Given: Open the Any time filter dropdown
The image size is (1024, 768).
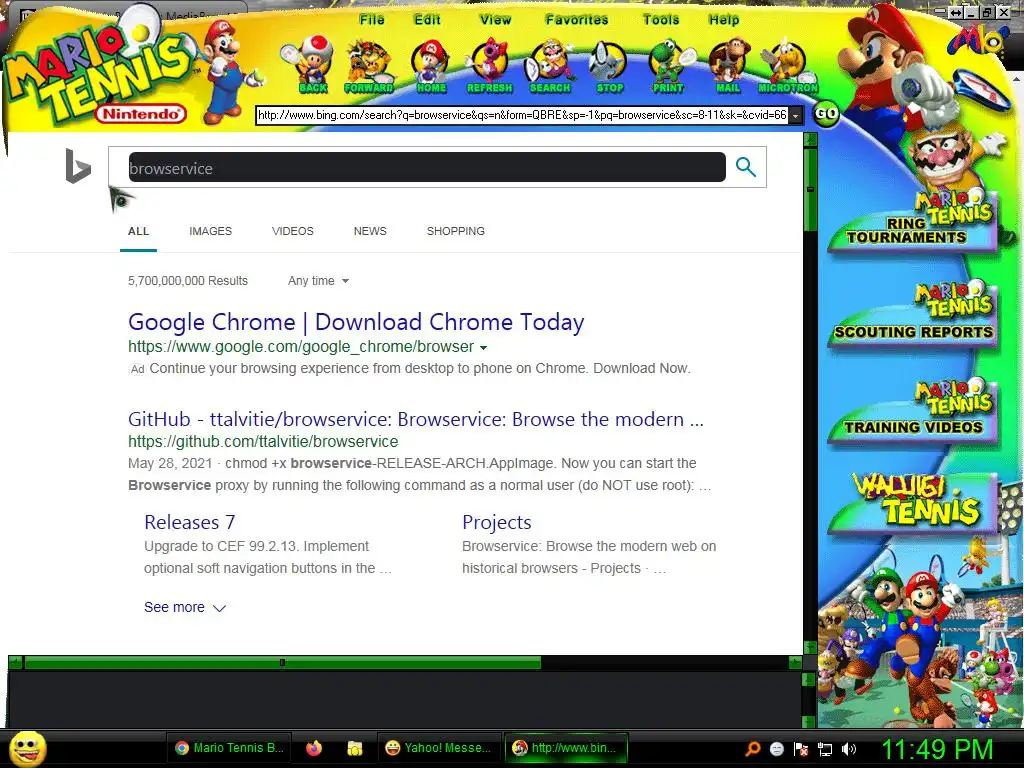Looking at the screenshot, I should 319,281.
